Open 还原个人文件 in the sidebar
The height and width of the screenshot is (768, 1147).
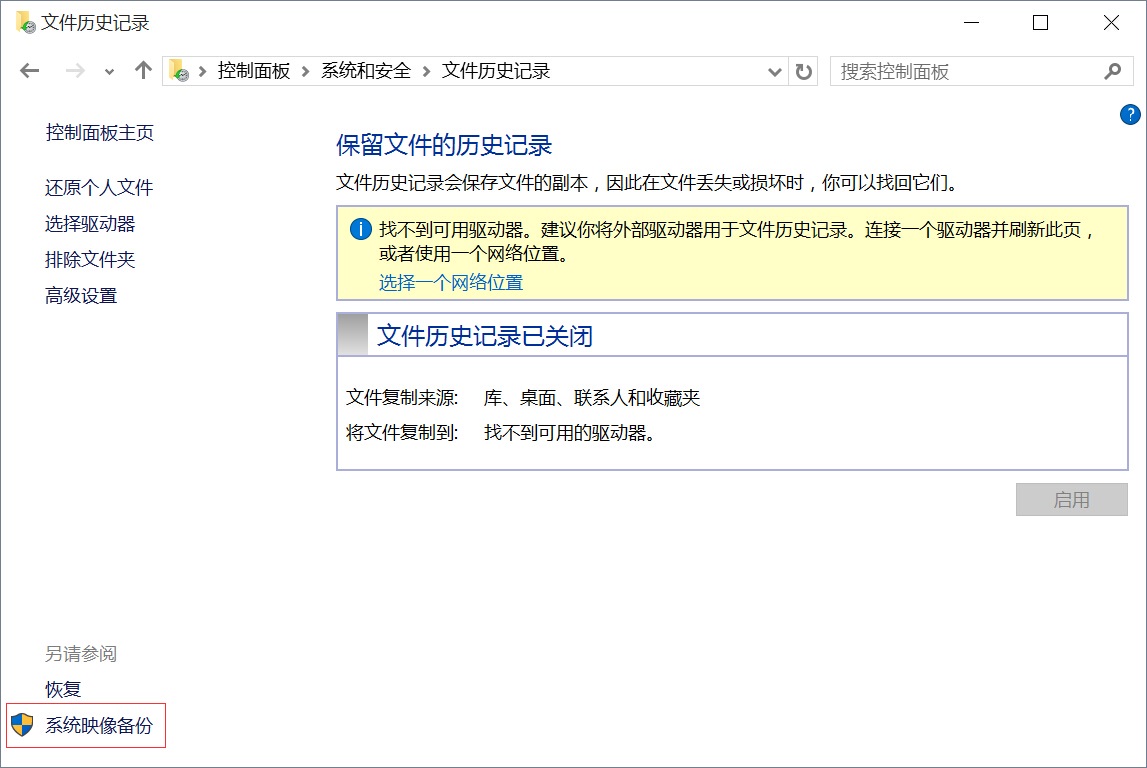[x=97, y=187]
